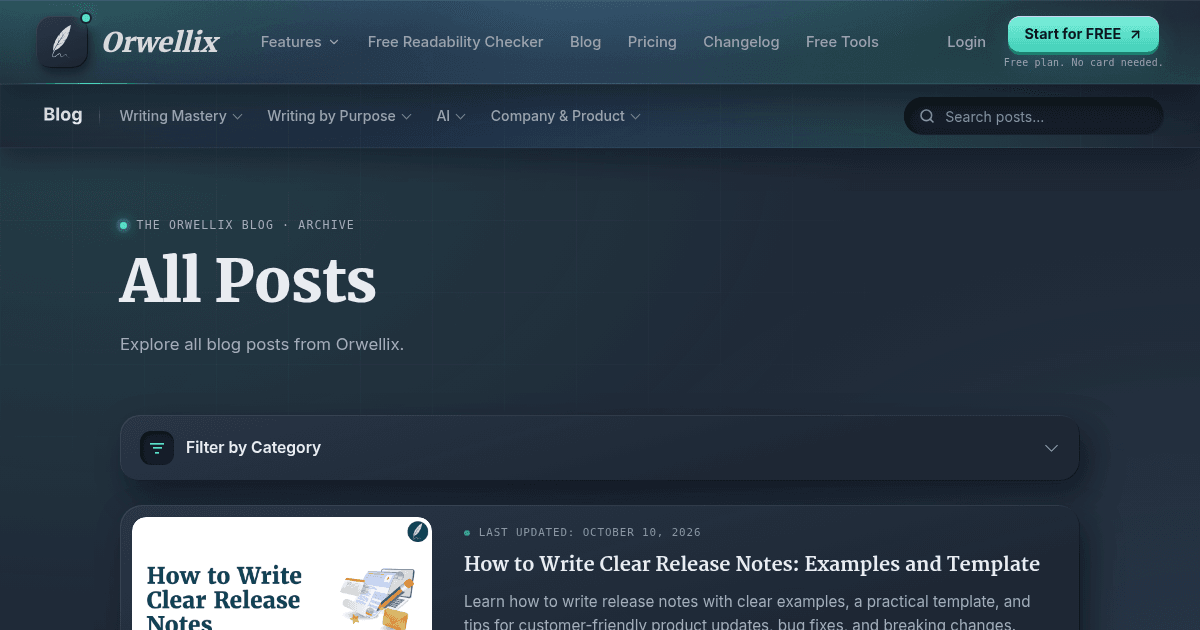The height and width of the screenshot is (630, 1200).
Task: Click 'The Orwellix Blog · Archive' label
Action: pos(245,225)
